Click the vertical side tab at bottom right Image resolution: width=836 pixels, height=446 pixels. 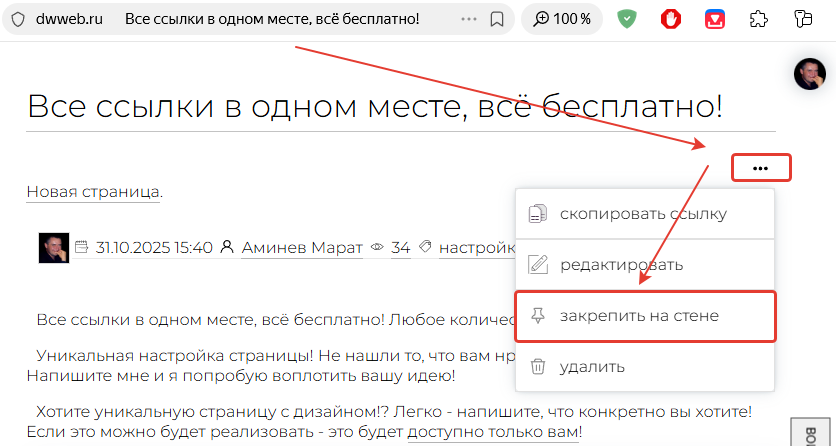point(810,432)
